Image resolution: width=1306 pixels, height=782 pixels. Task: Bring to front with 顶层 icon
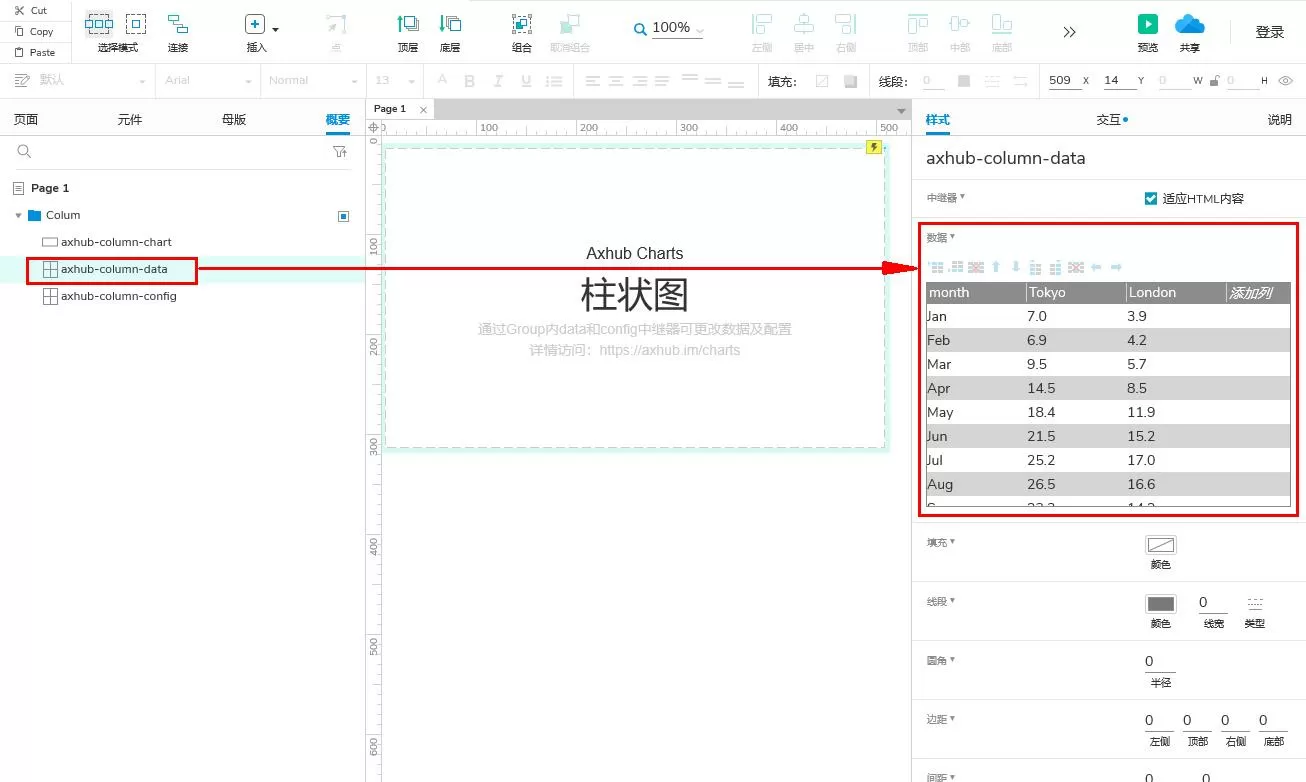408,24
